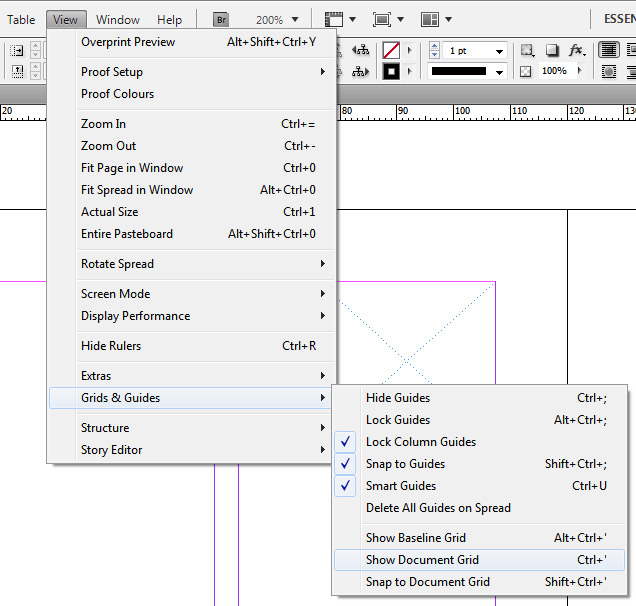The image size is (636, 606).
Task: Select Delete All Guides on Spread
Action: coord(479,508)
